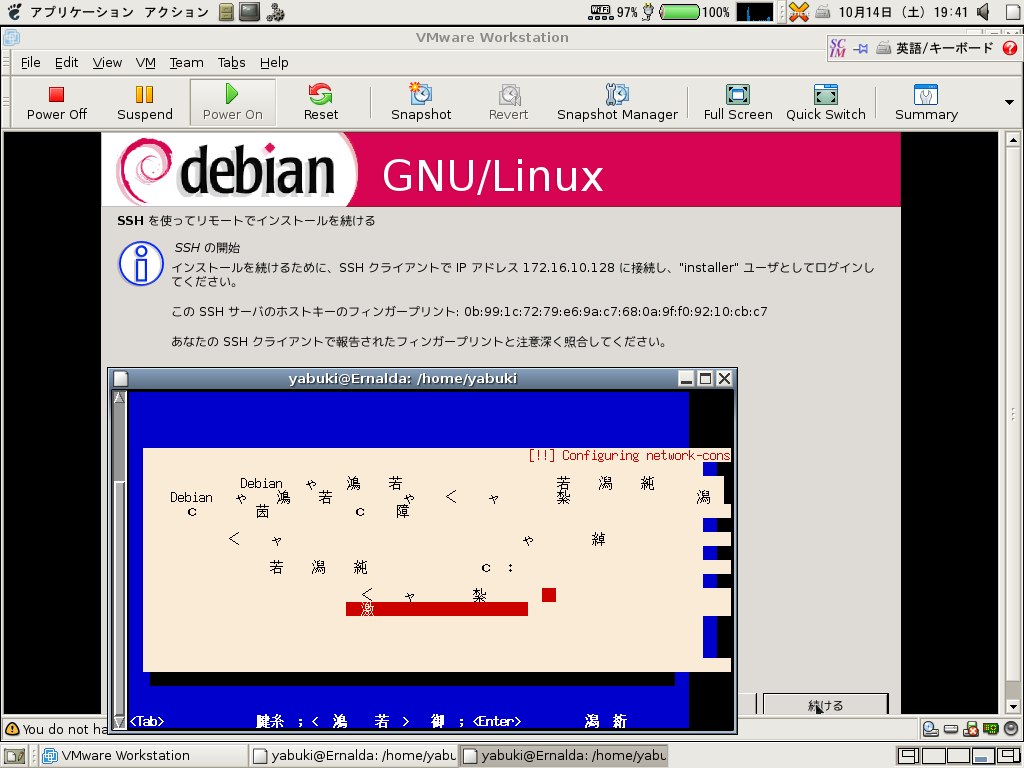Click the SCIM red help icon
This screenshot has width=1024, height=768.
tap(1010, 48)
